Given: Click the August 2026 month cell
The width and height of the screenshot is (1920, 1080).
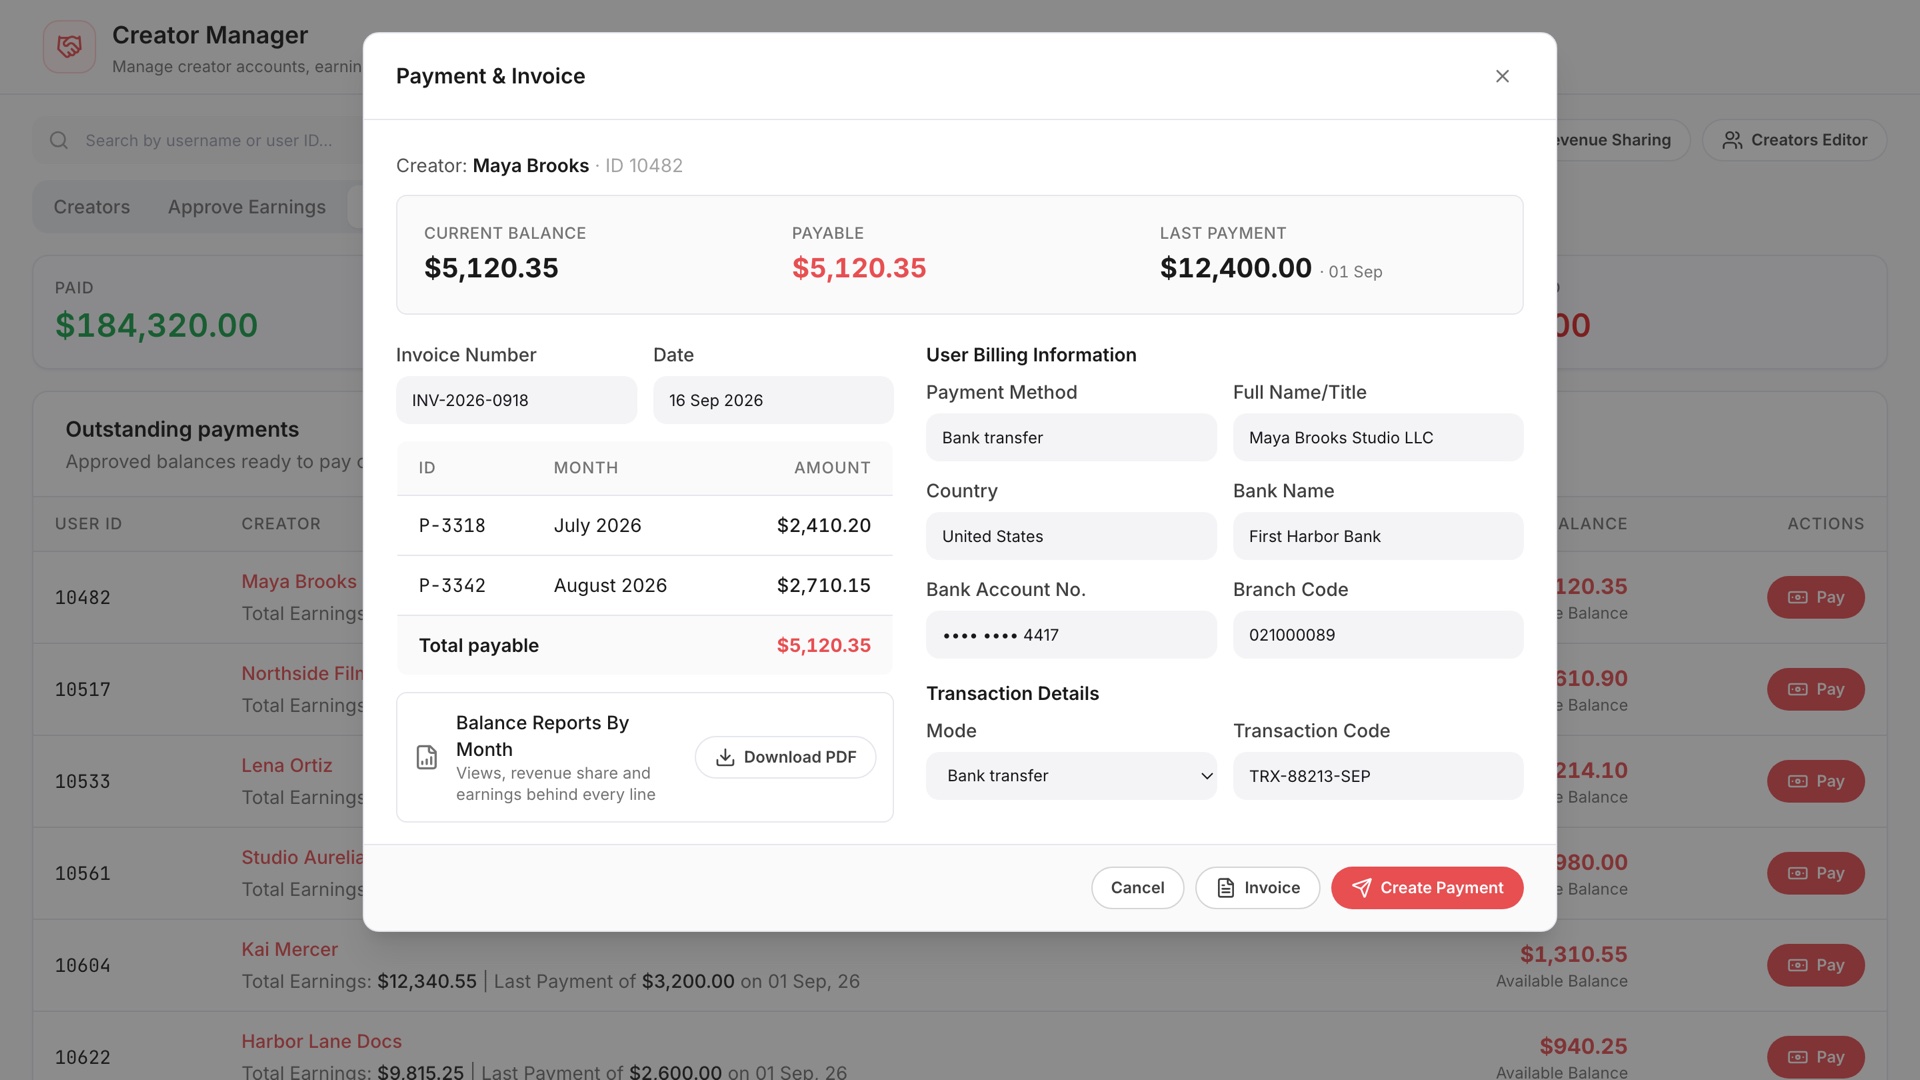Looking at the screenshot, I should [x=610, y=585].
